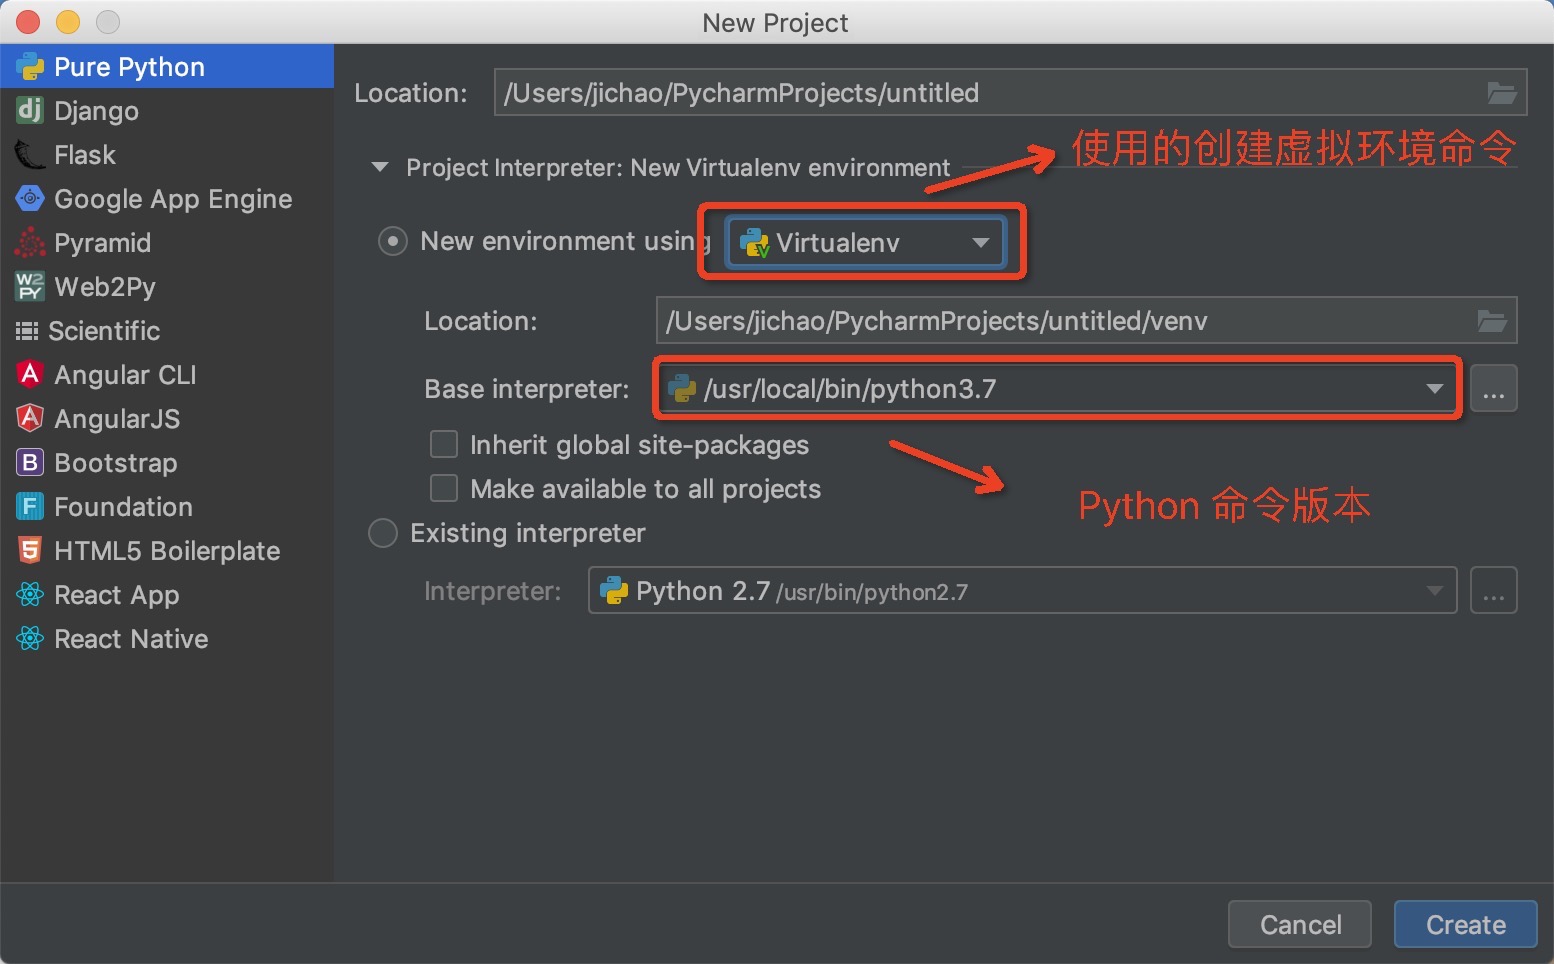The image size is (1554, 964).
Task: Click the React Native icon
Action: (29, 638)
